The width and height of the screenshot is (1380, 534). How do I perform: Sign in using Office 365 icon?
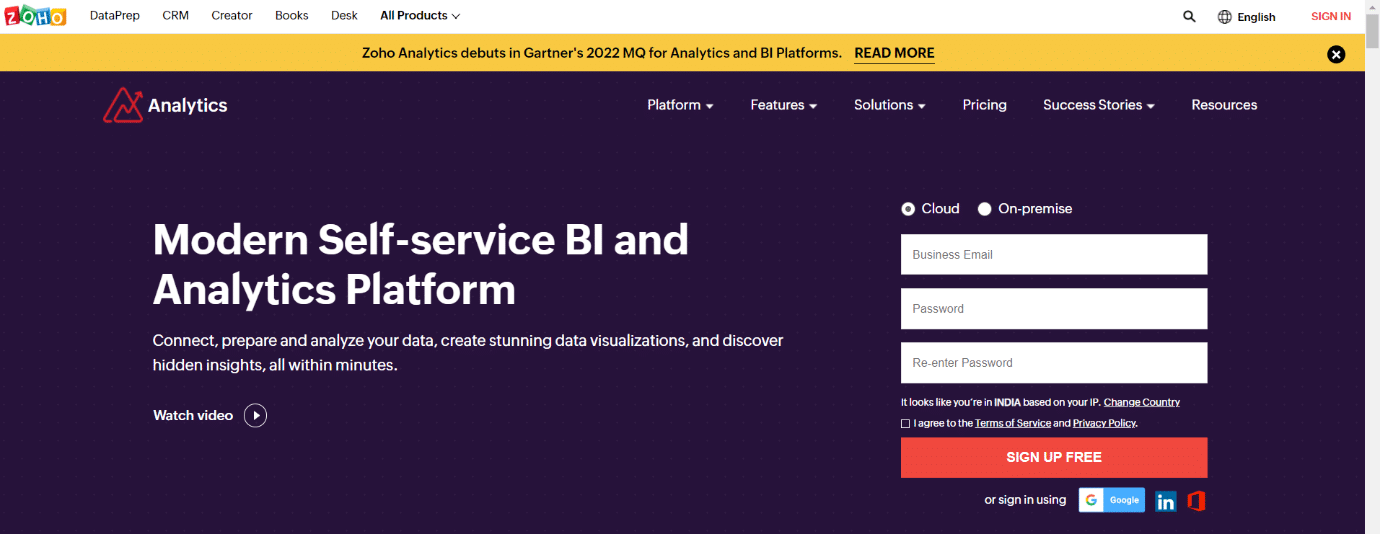pyautogui.click(x=1196, y=501)
